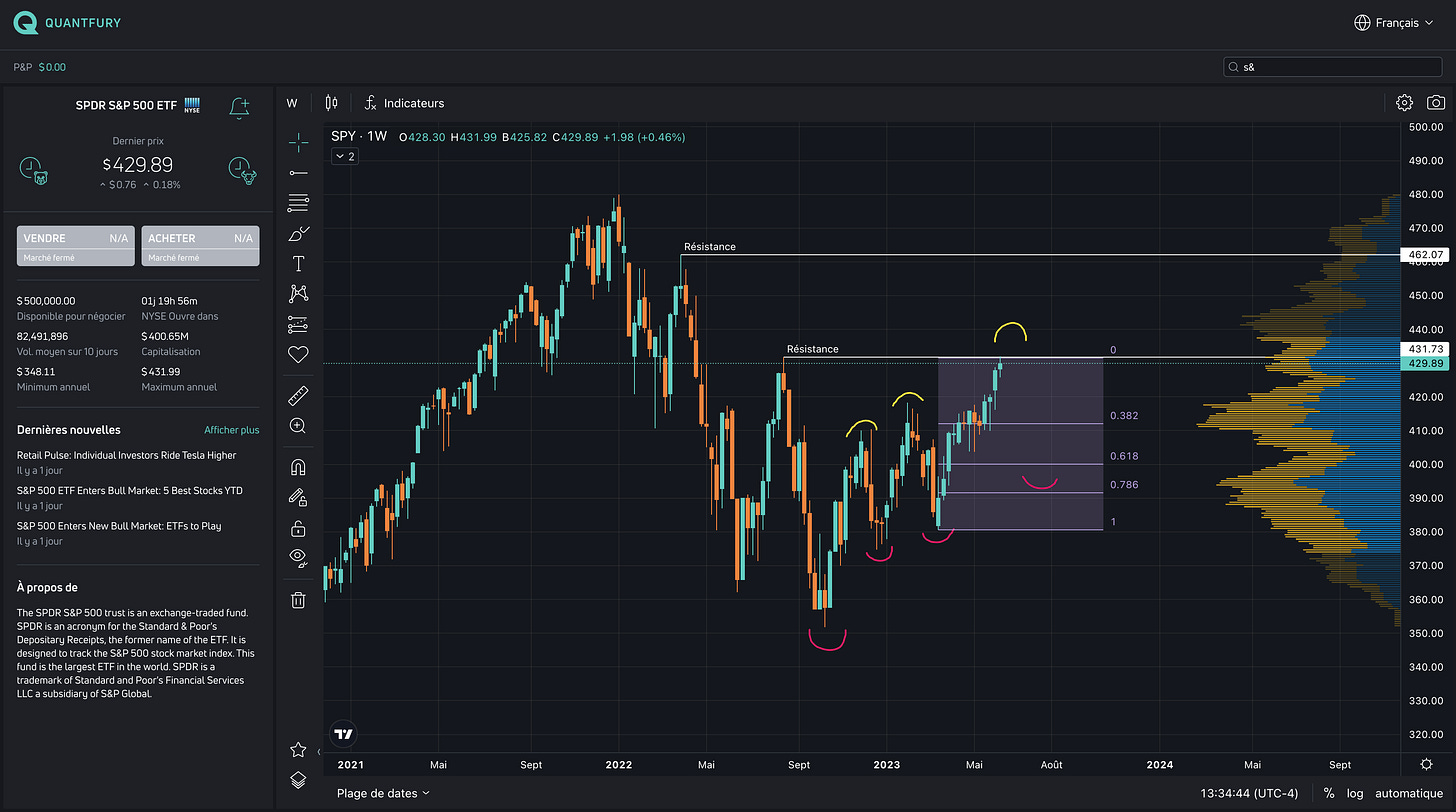
Task: Collapse the indicator legend showing 2
Action: point(345,156)
